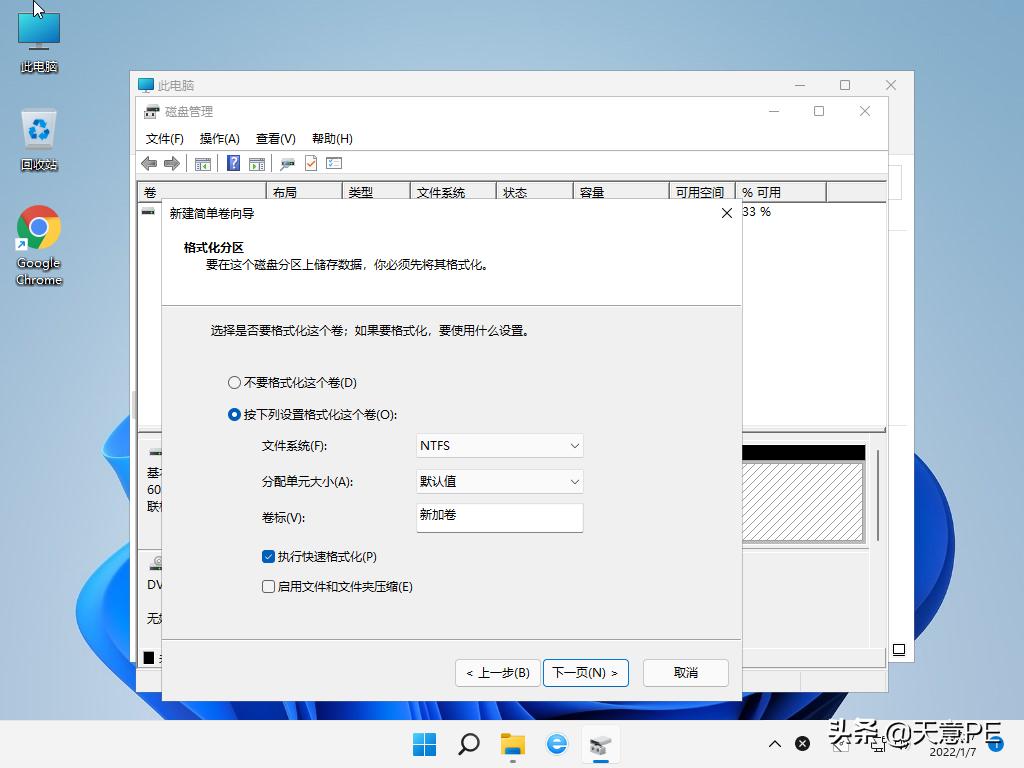Open the 操作 menu in Disk Management
The width and height of the screenshot is (1024, 768).
point(219,138)
